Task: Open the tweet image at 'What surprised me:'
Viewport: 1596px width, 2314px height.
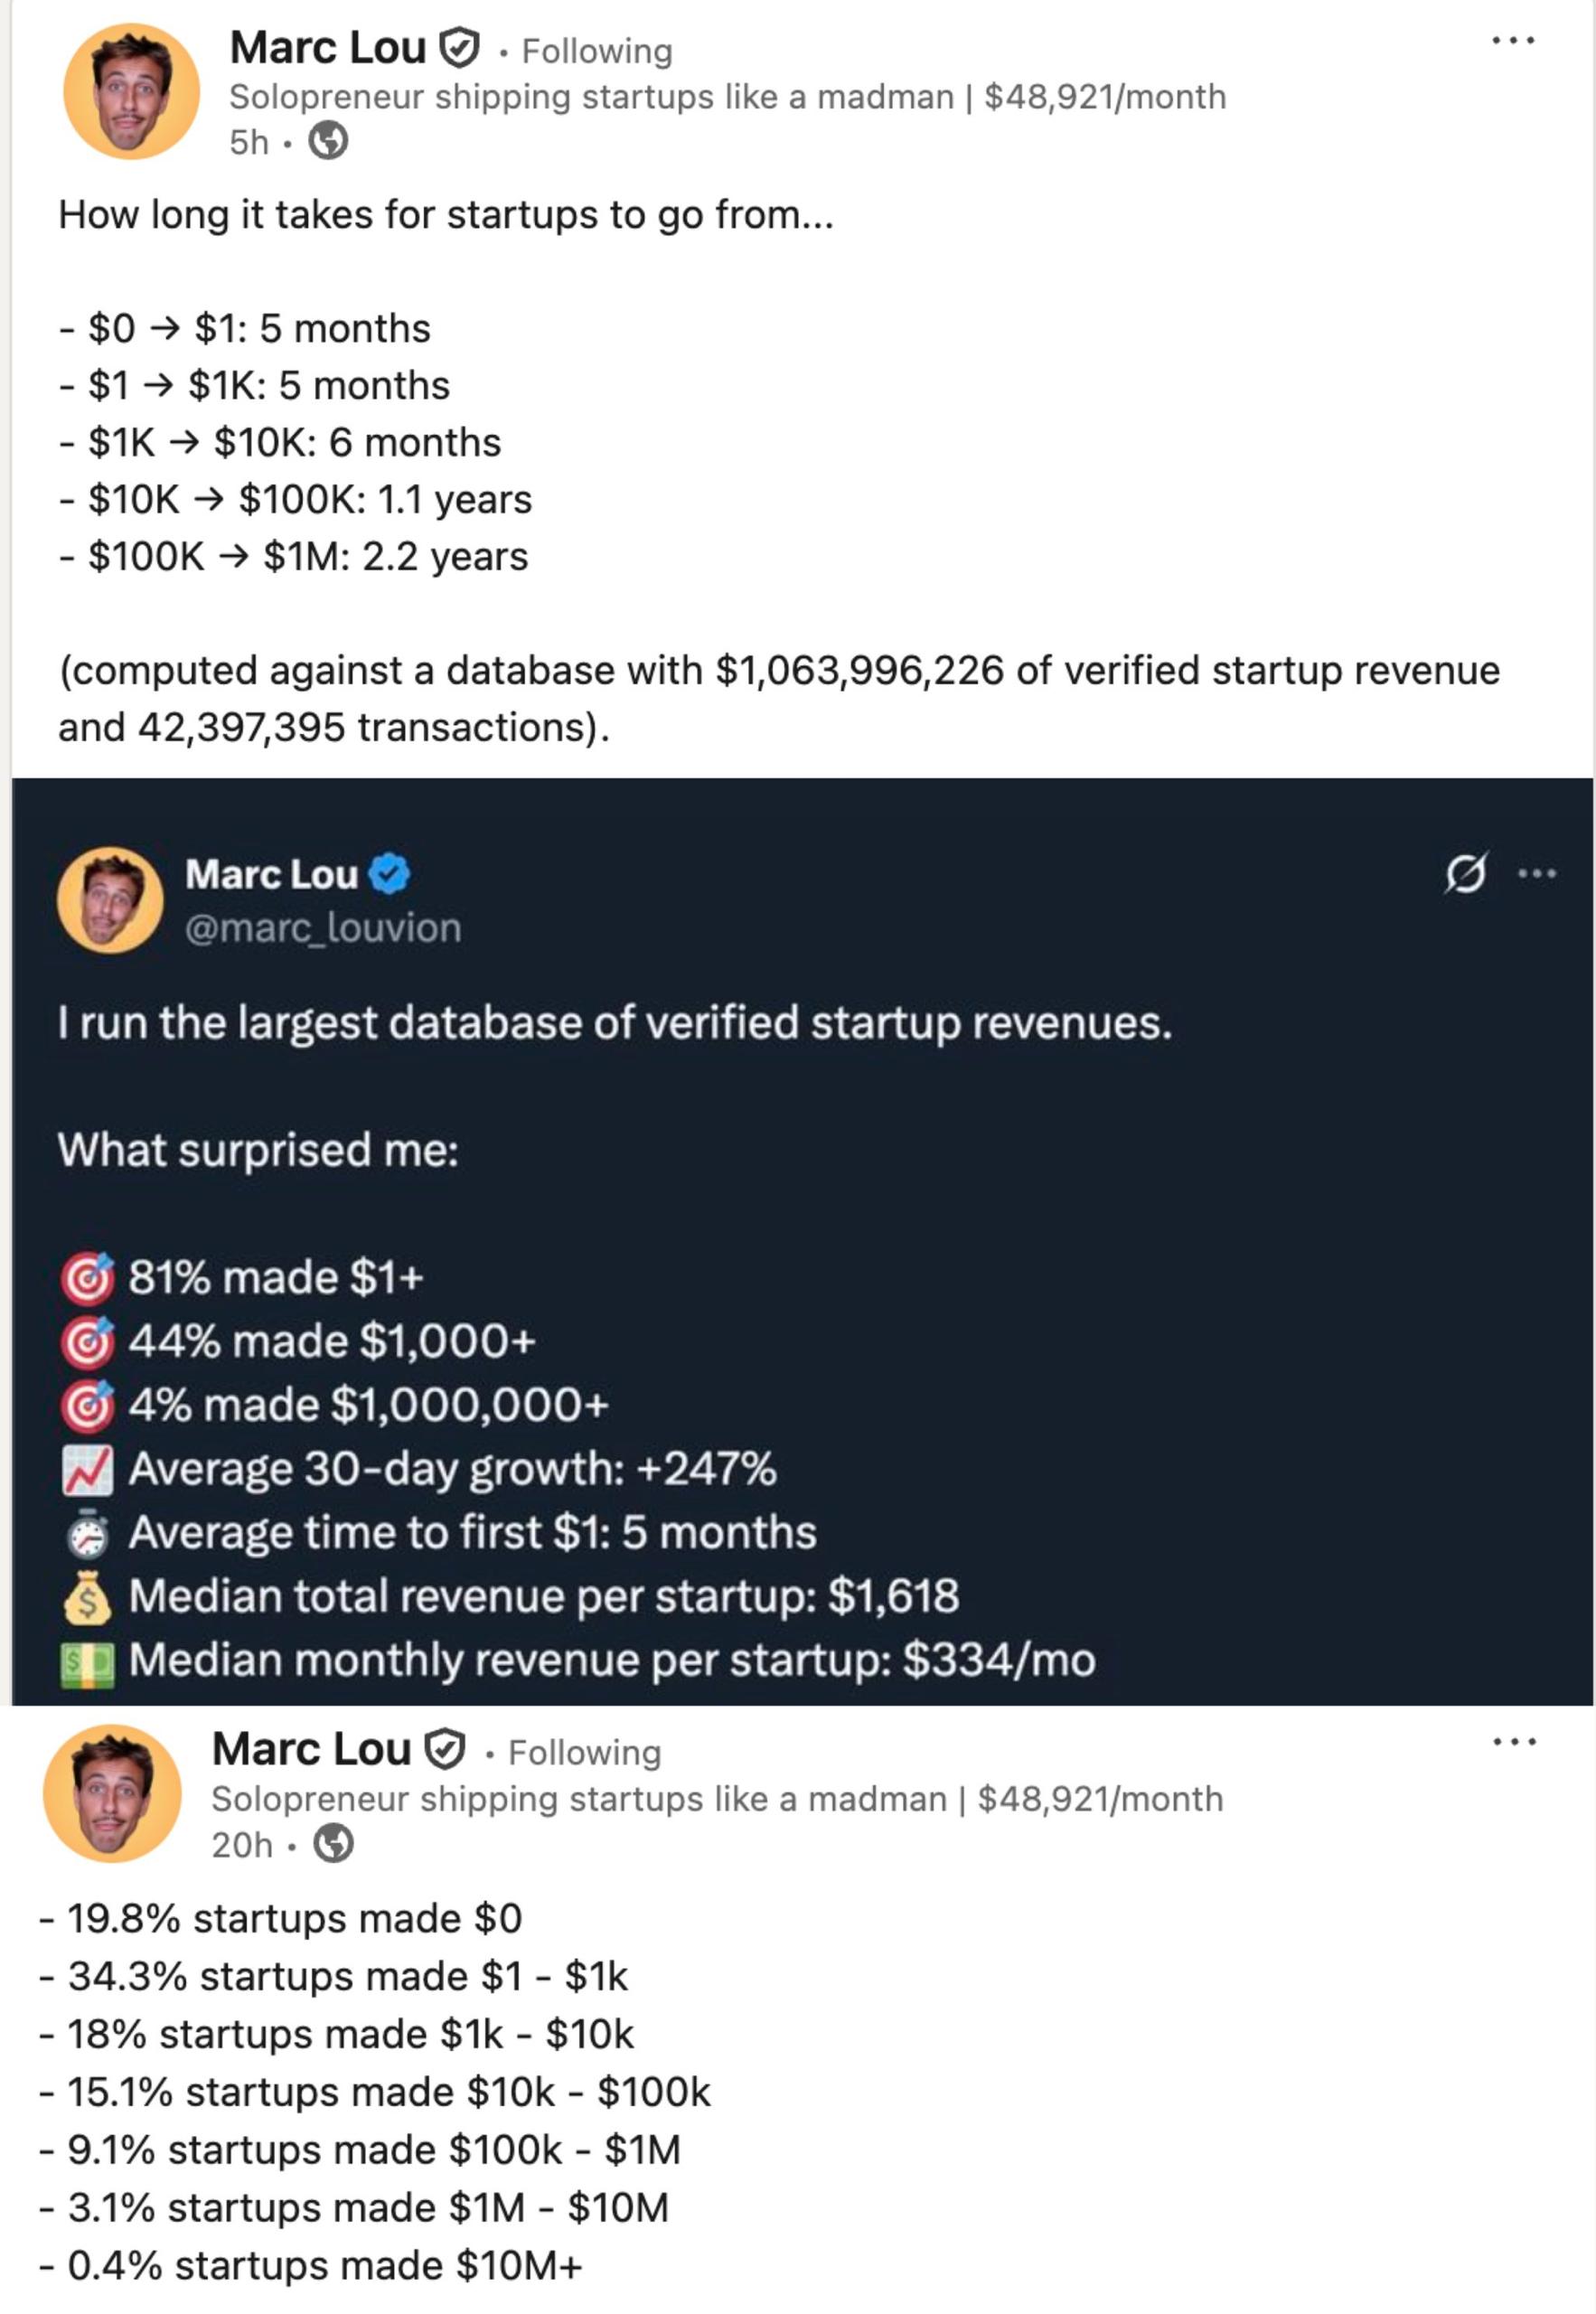Action: coord(258,1150)
